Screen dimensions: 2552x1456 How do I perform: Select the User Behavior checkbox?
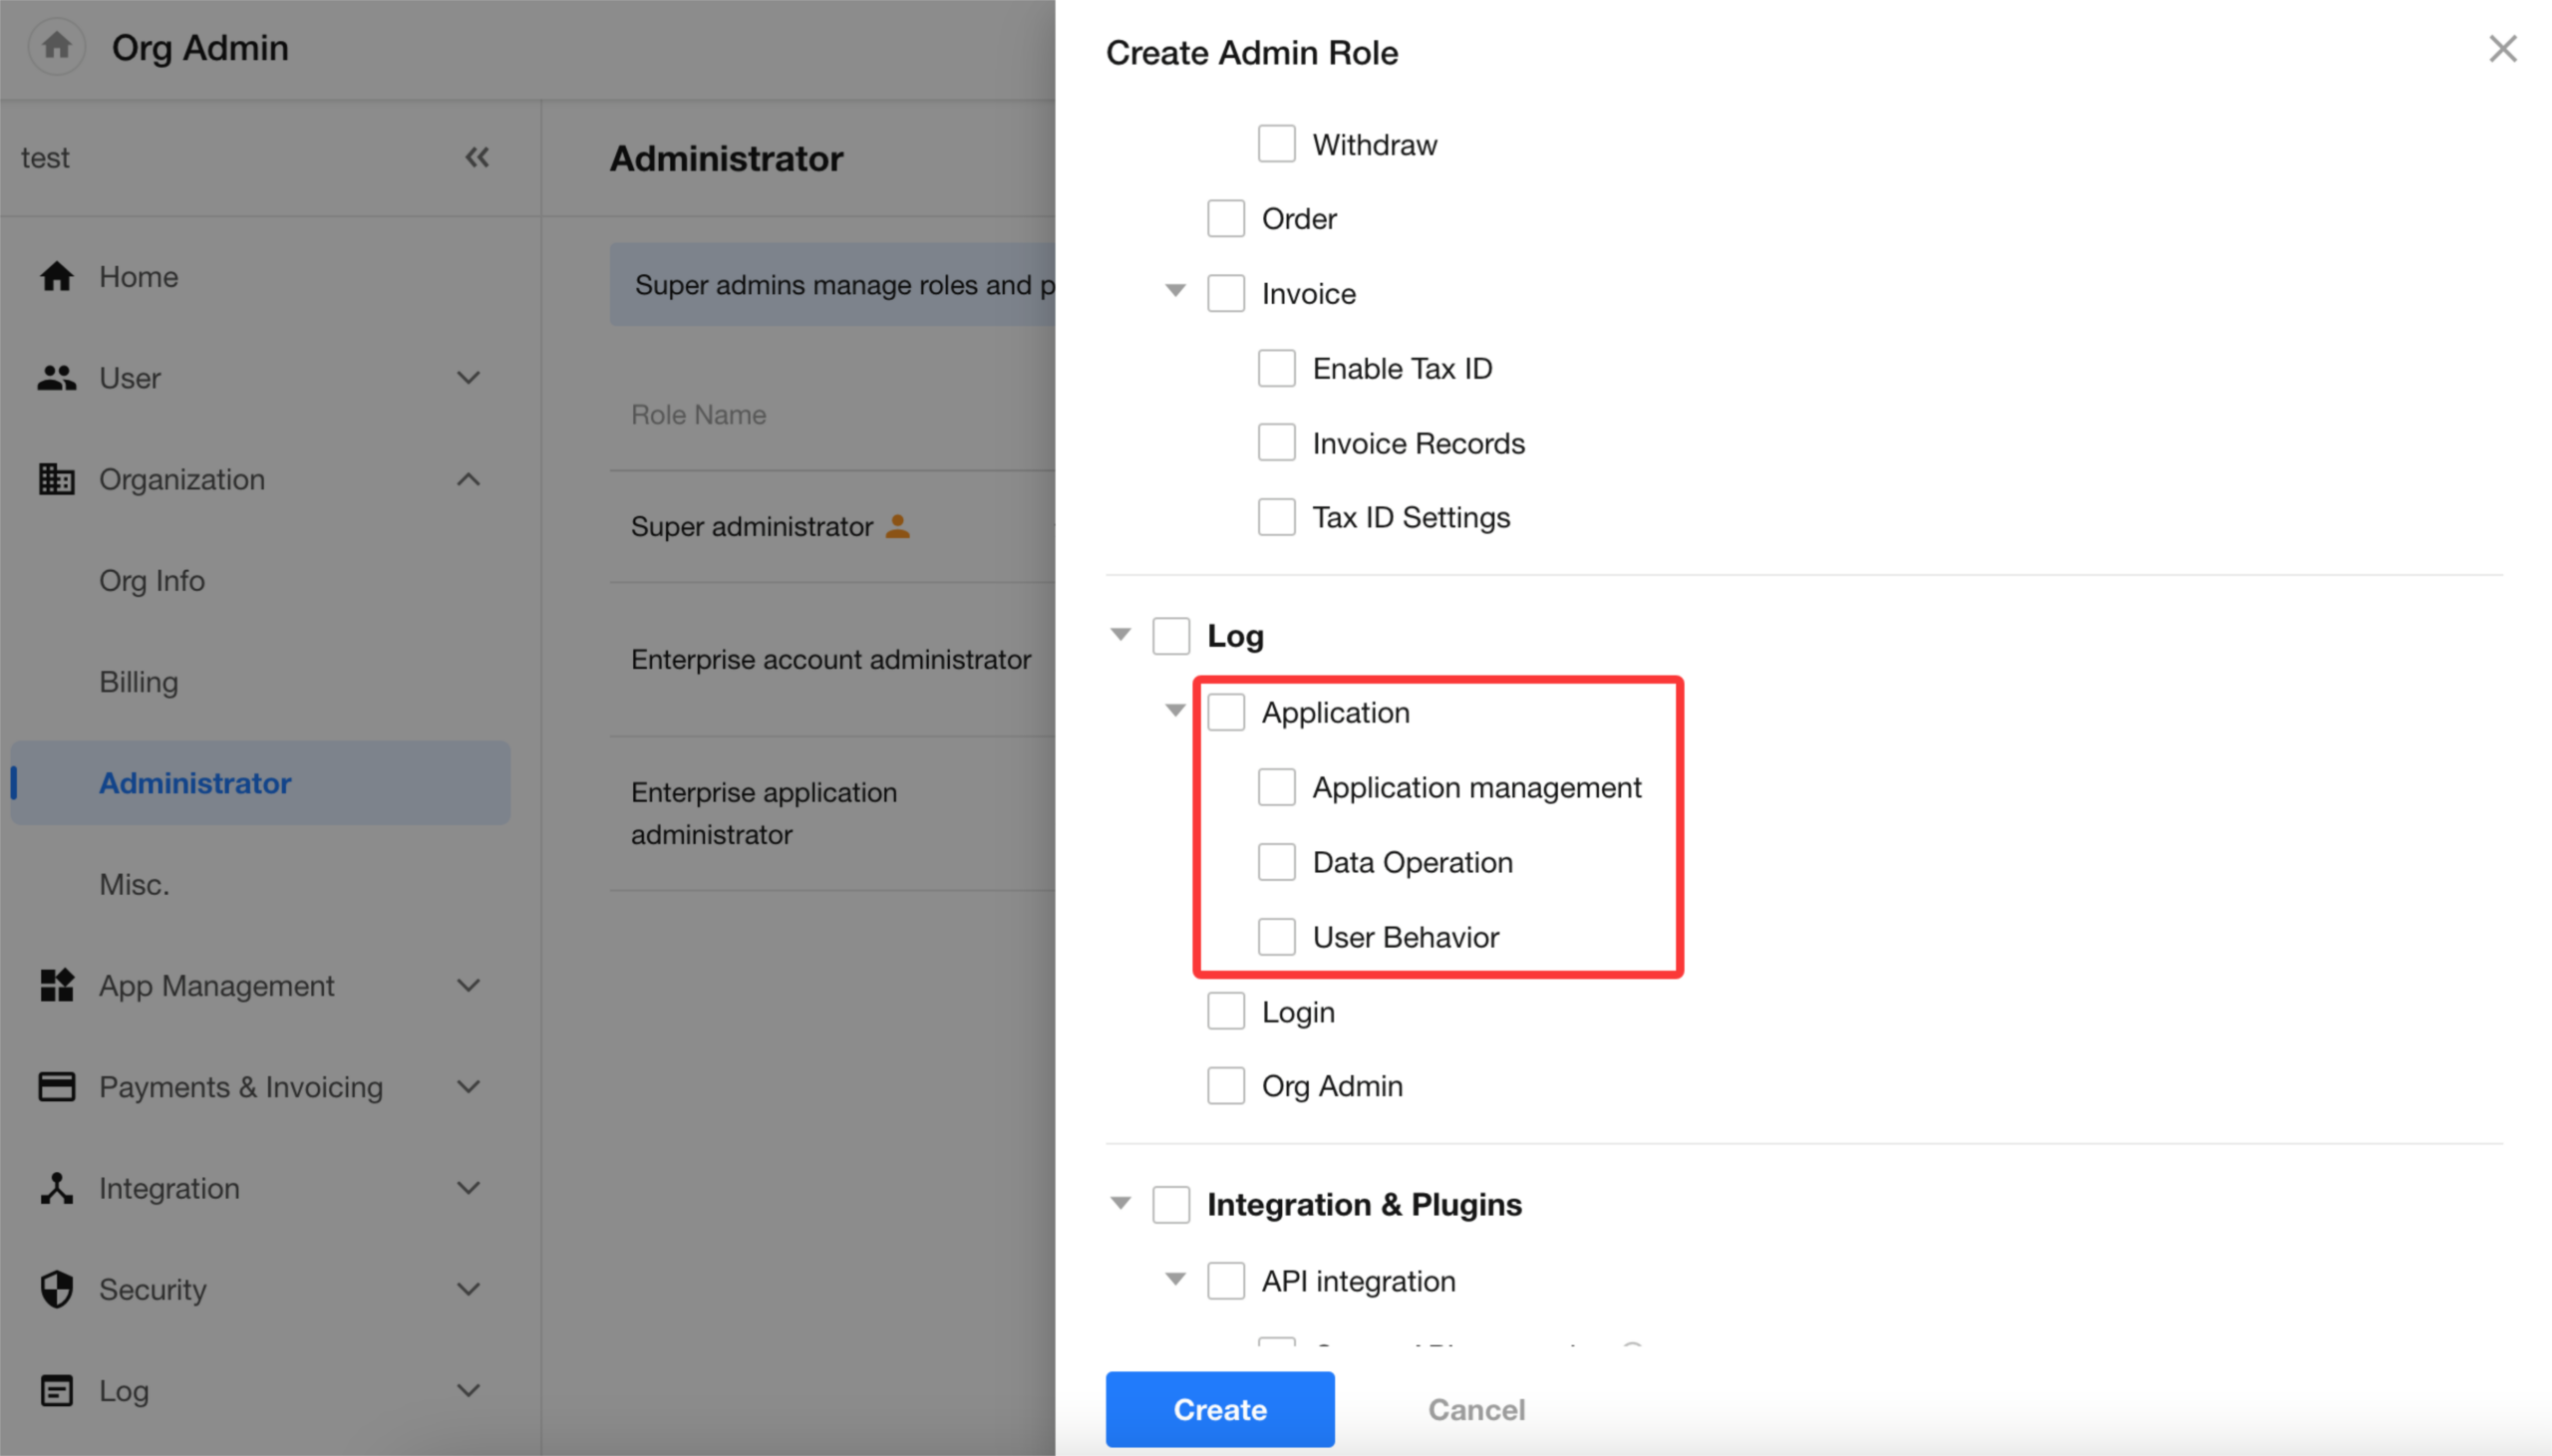pyautogui.click(x=1276, y=937)
